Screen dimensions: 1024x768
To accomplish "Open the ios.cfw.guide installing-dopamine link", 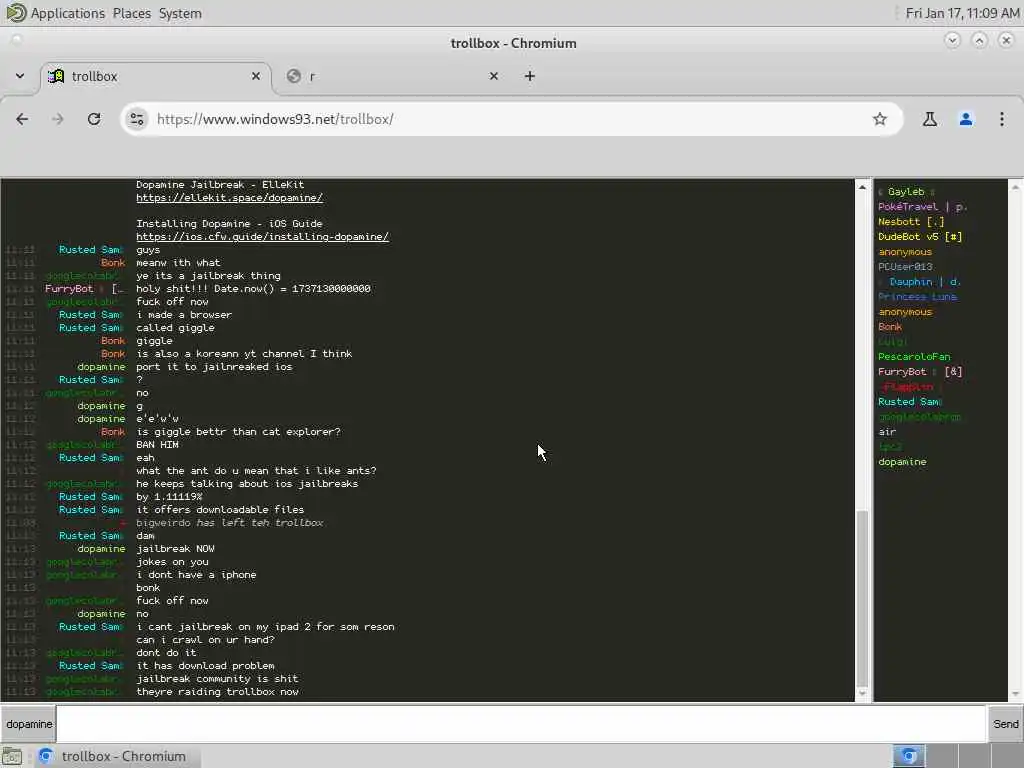I will (x=263, y=236).
